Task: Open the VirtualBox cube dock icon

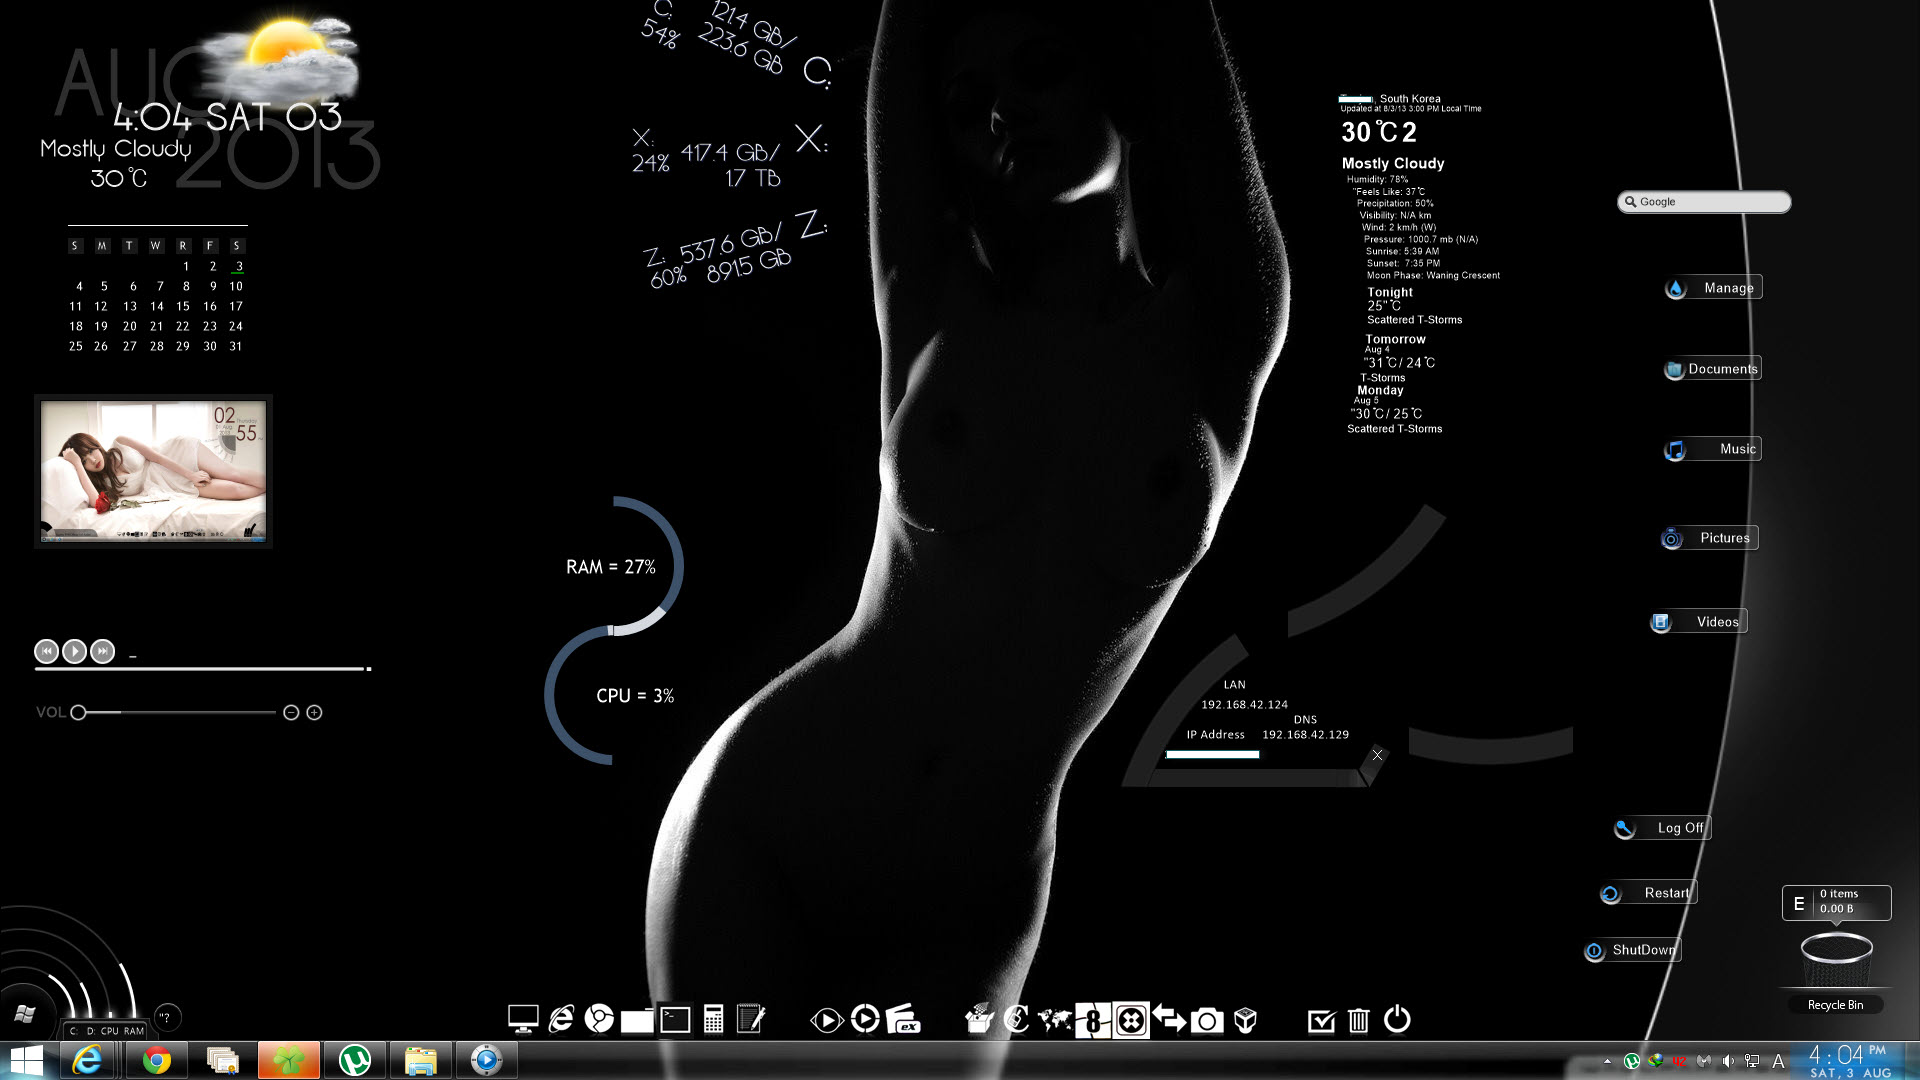Action: tap(1245, 1019)
